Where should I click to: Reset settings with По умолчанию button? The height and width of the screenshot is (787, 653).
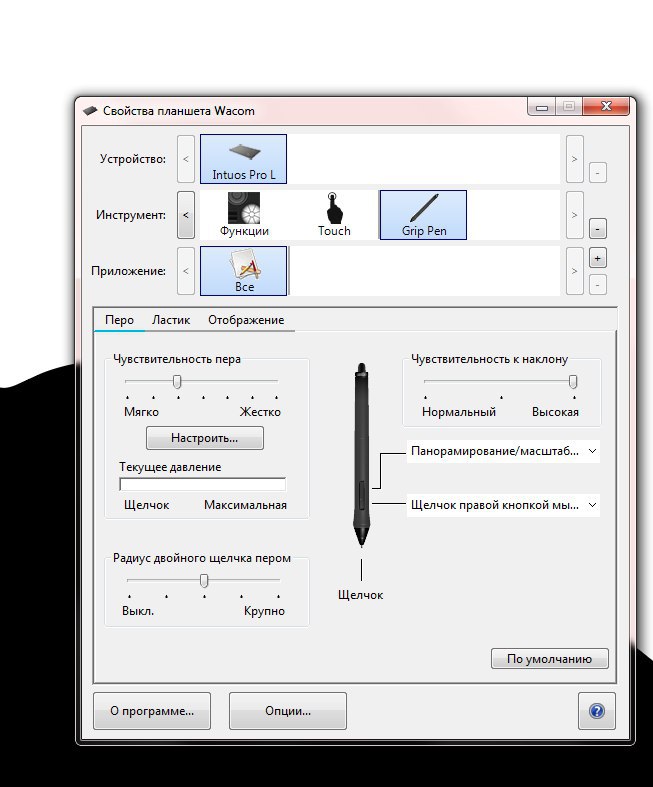[550, 659]
